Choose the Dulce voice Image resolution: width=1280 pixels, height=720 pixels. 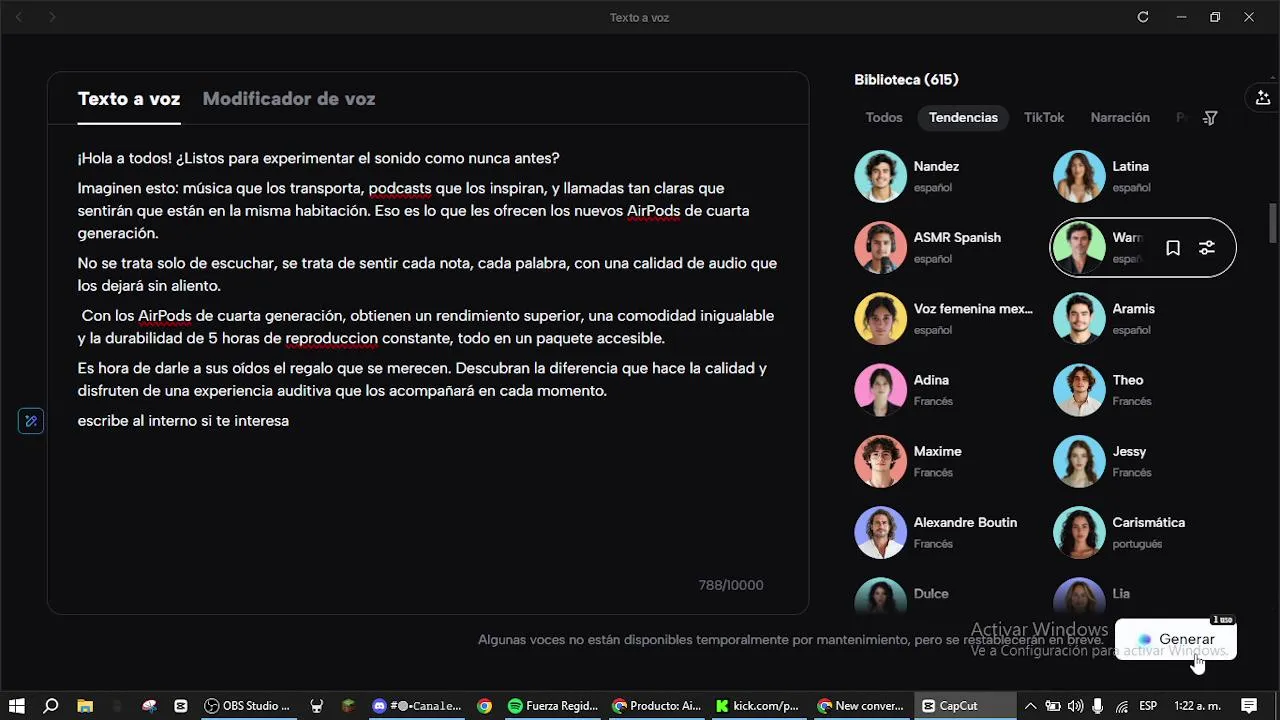(945, 595)
